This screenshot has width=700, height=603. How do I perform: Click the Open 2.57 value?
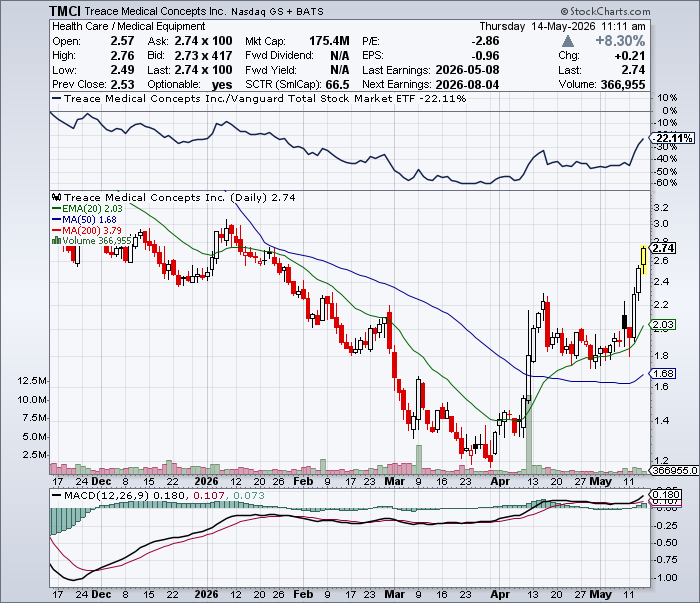click(x=122, y=41)
